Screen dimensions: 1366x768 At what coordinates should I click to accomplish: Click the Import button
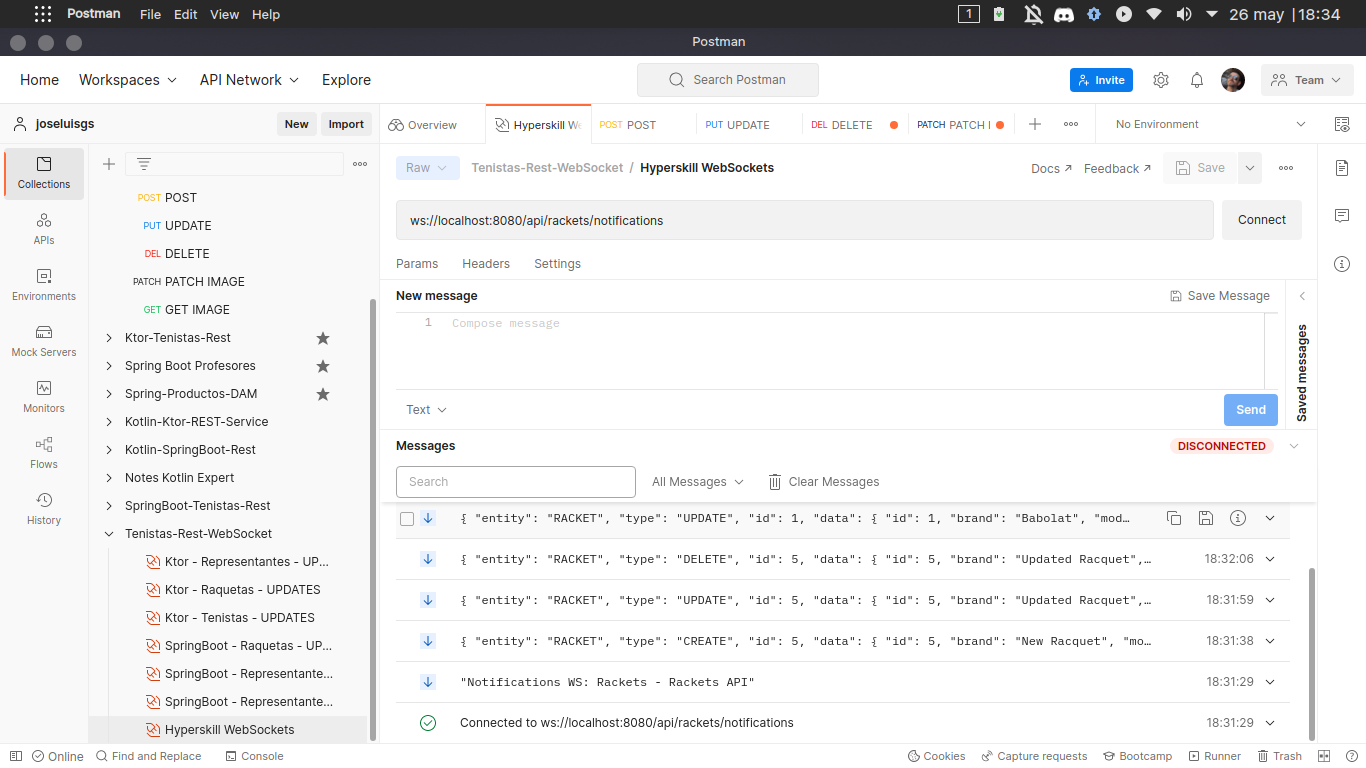pyautogui.click(x=346, y=124)
